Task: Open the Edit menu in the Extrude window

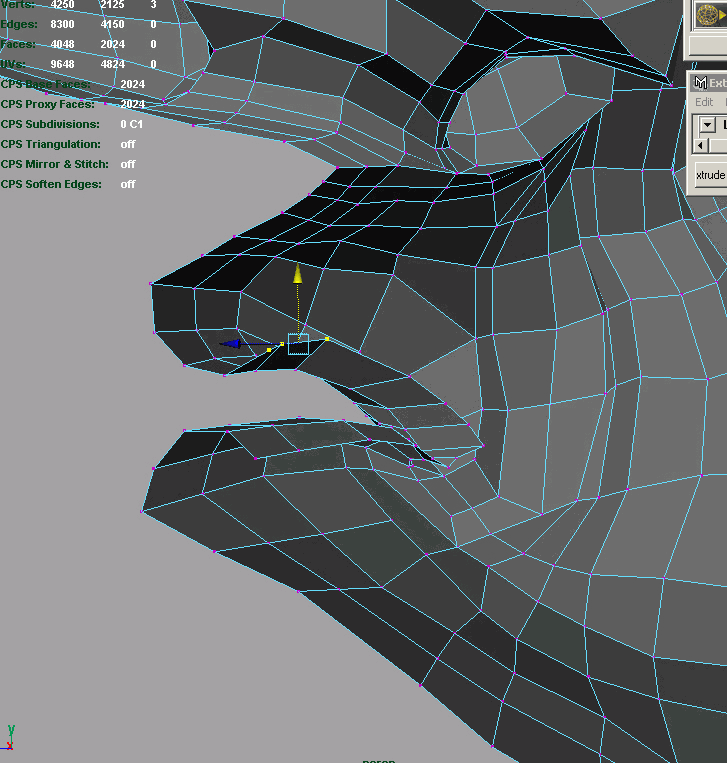Action: tap(704, 102)
